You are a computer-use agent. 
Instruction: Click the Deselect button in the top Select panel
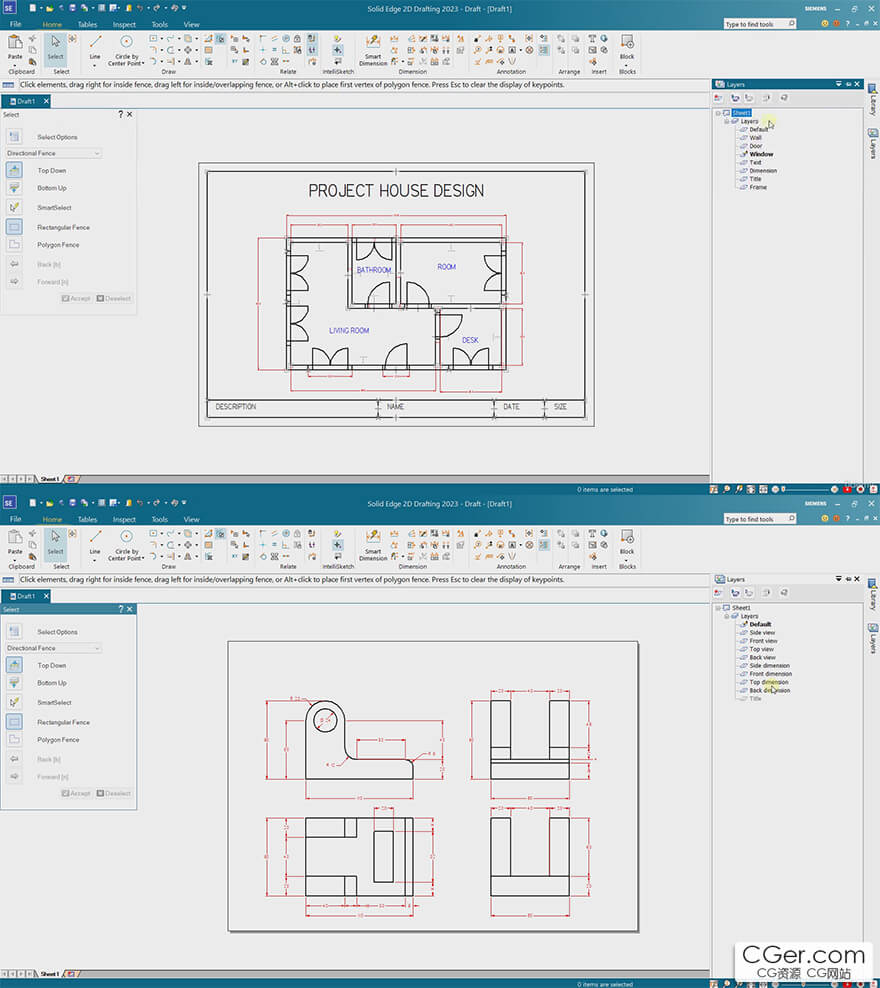pos(113,299)
